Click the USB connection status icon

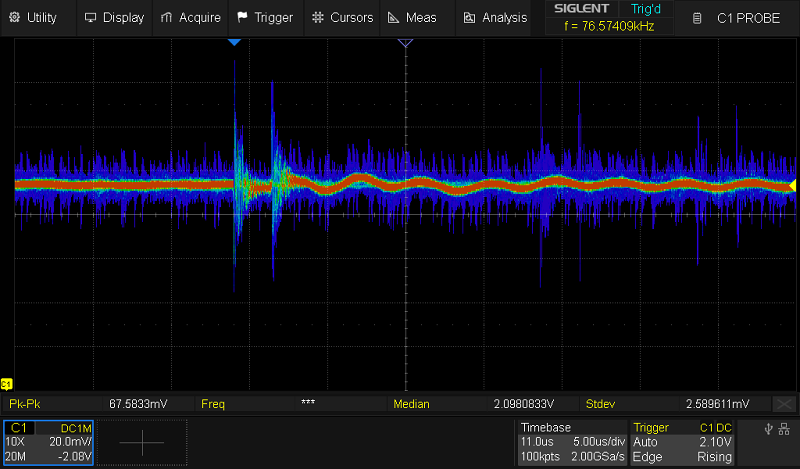click(767, 429)
